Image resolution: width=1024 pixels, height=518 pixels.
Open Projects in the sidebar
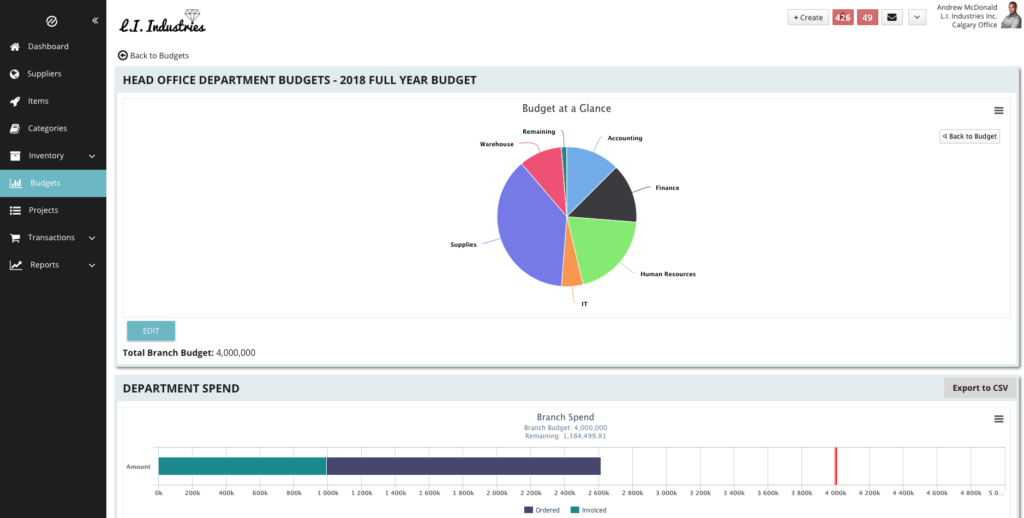click(53, 210)
